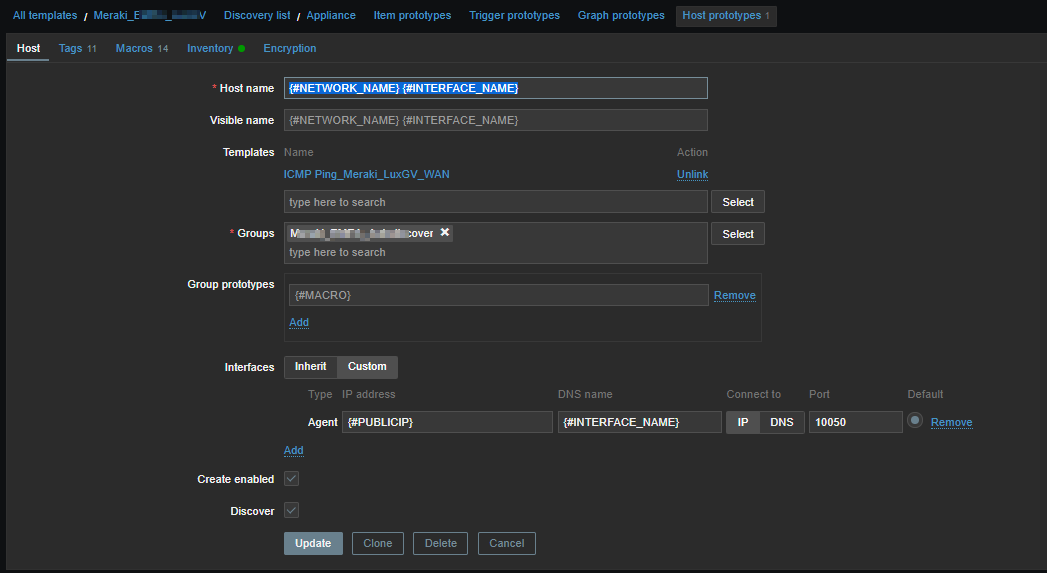
Task: Switch to the Encryption tab
Action: (x=289, y=48)
